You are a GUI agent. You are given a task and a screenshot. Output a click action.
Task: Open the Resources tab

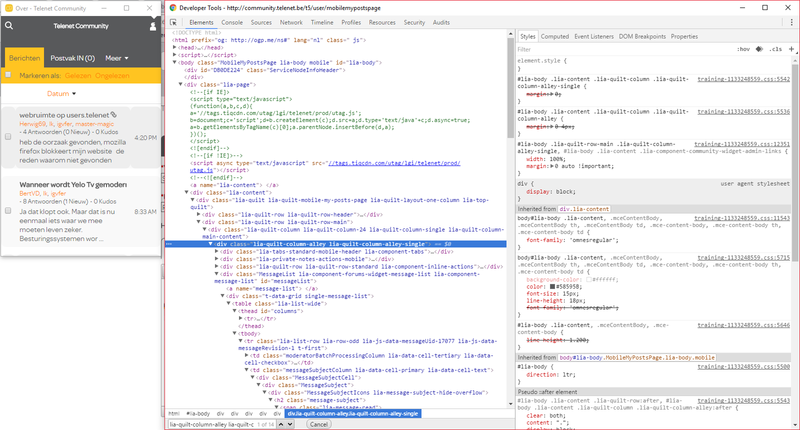click(382, 22)
